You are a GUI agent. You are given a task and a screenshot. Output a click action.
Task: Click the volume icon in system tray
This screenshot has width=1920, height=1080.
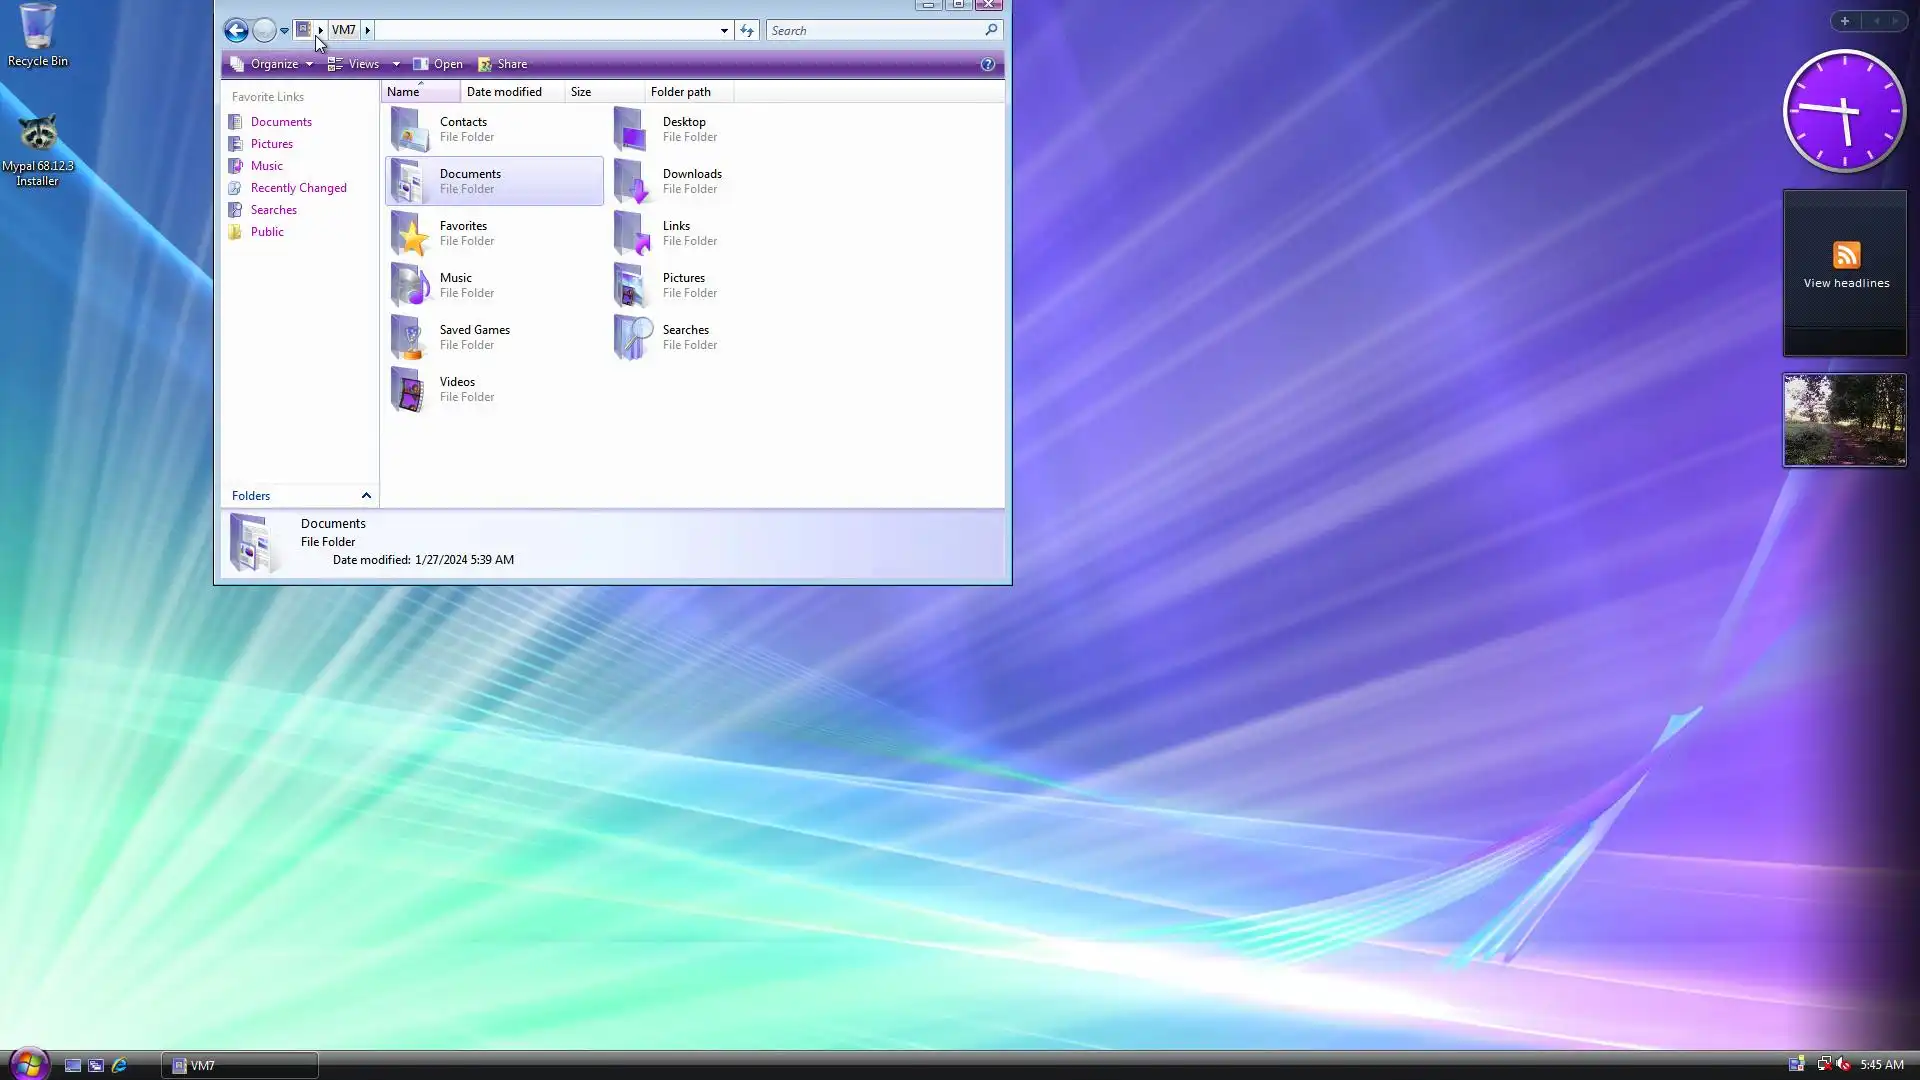tap(1843, 1064)
